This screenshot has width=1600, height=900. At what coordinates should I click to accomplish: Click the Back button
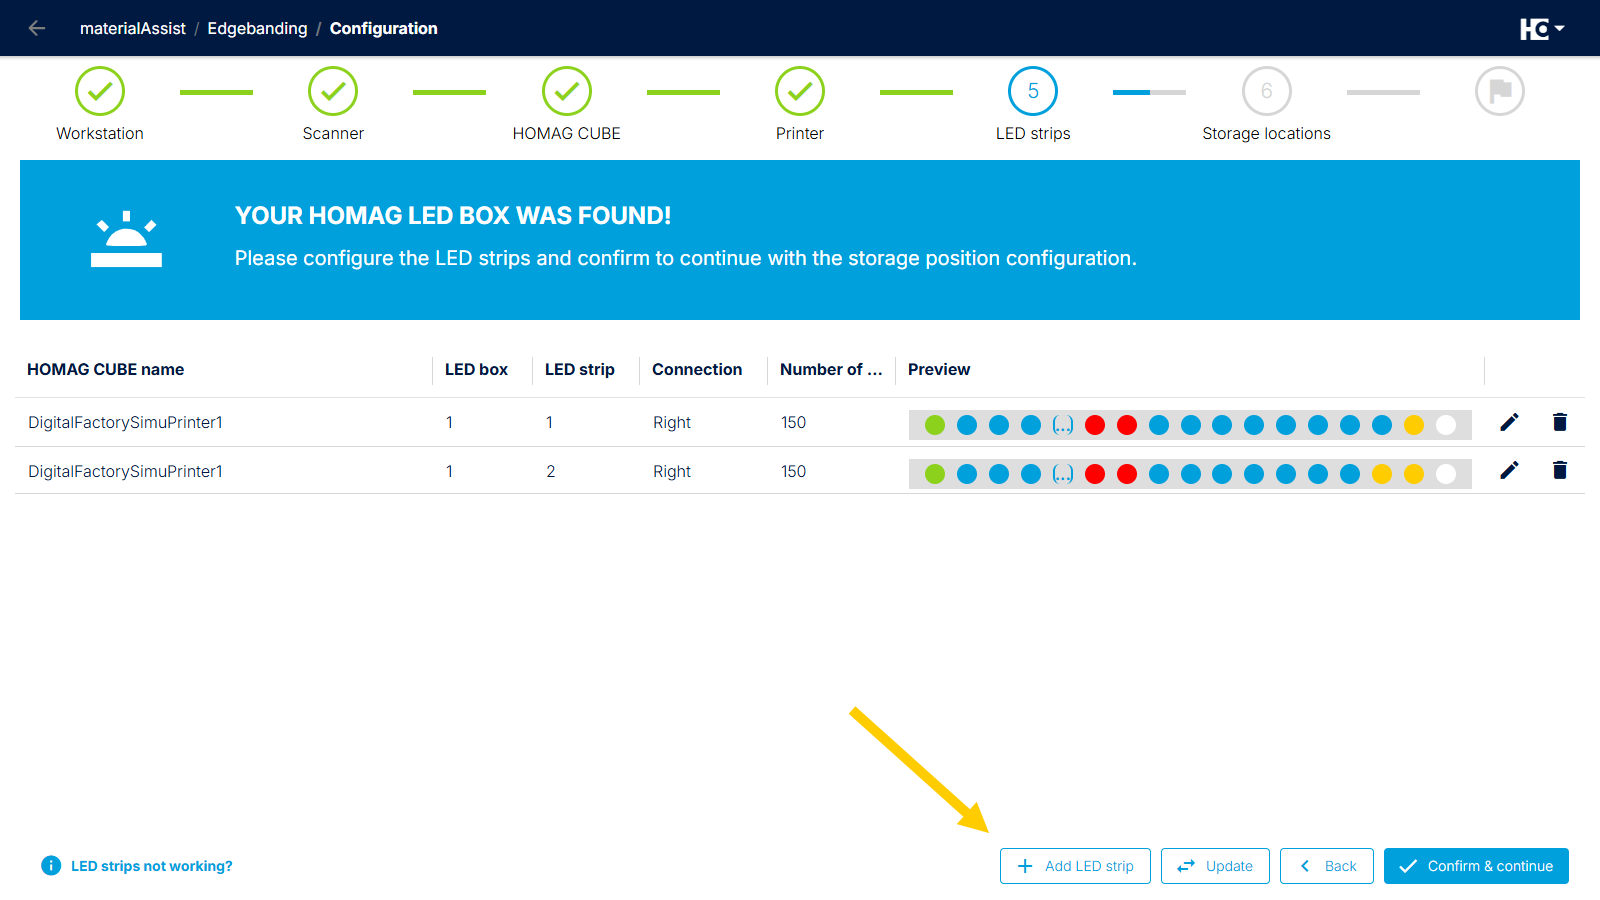click(1327, 866)
